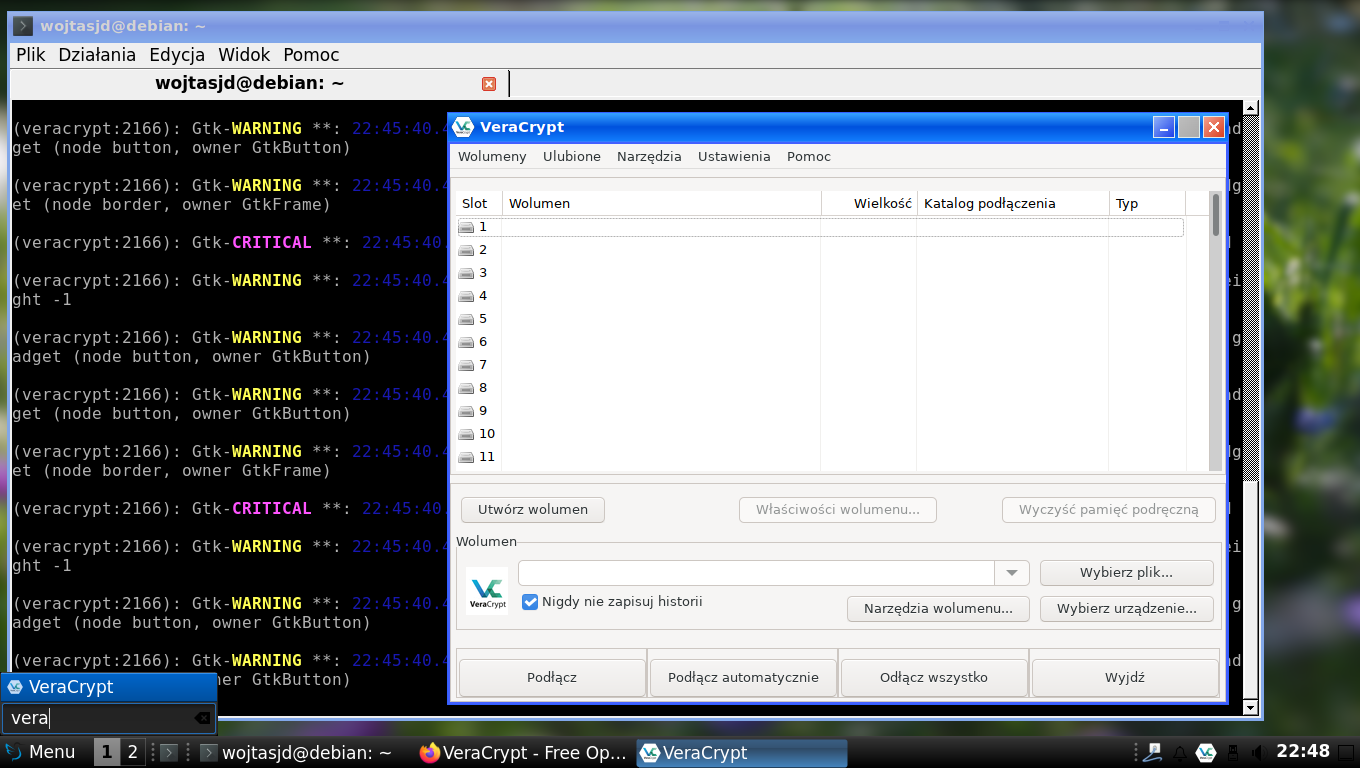
Task: Click the VeraCrypt logo in the Wolumen section
Action: point(487,589)
